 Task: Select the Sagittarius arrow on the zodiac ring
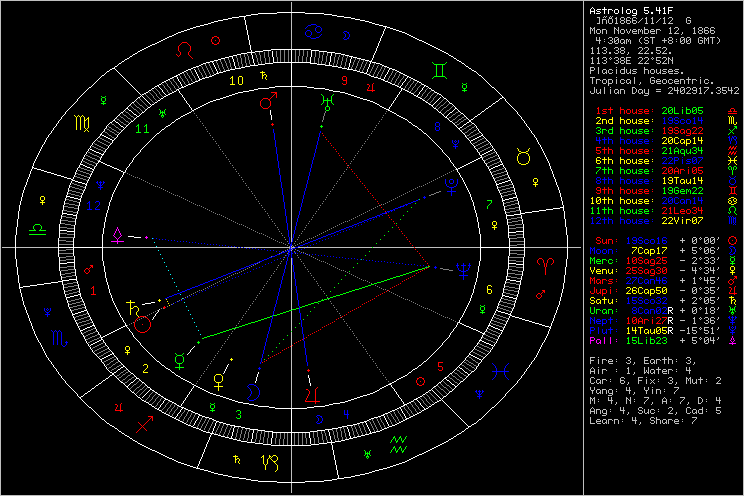click(146, 423)
